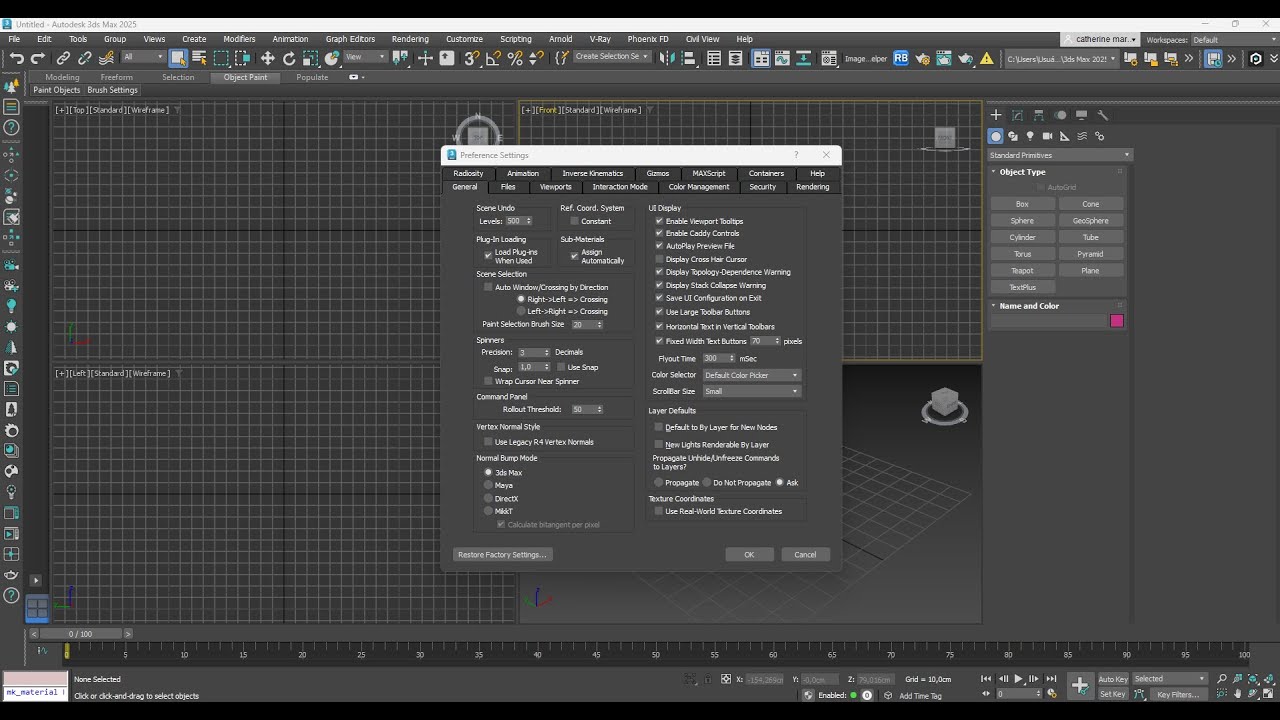Open the Modify panel tab icon
This screenshot has height=720, width=1280.
1017,115
